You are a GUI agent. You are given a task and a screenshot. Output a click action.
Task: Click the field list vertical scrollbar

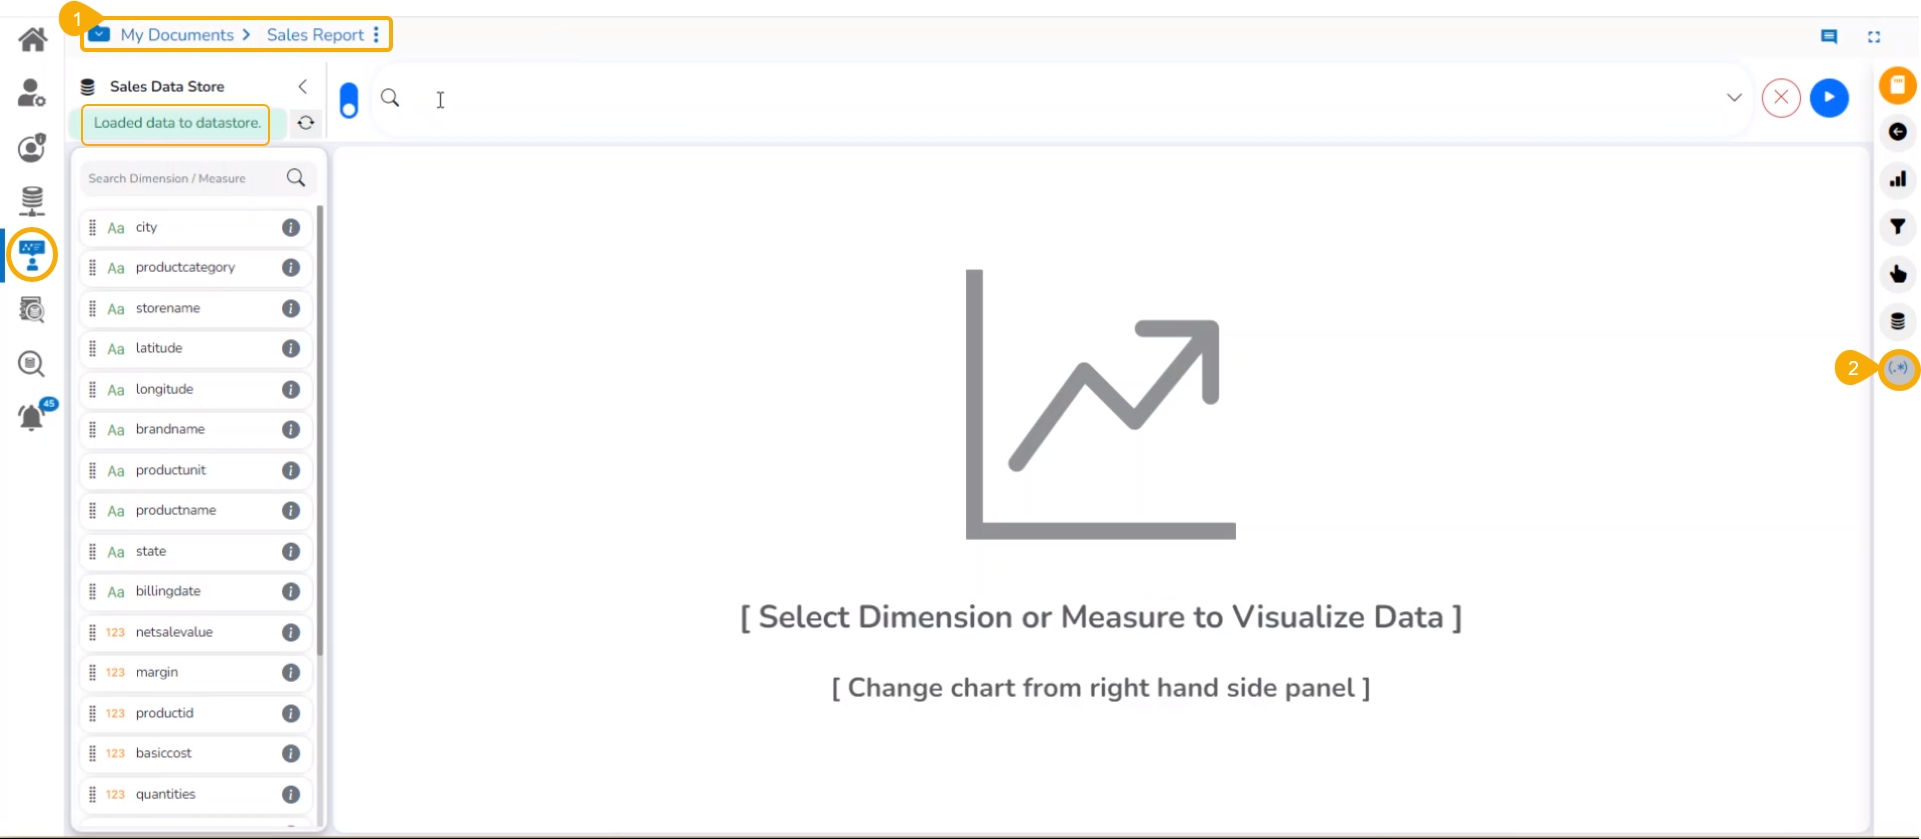(x=320, y=430)
